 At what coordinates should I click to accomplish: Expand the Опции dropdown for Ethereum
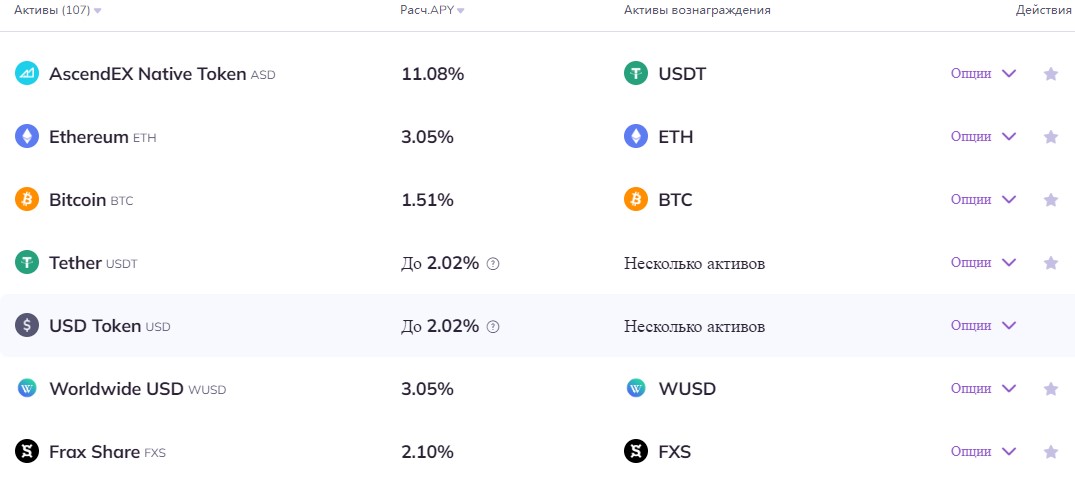(x=983, y=136)
